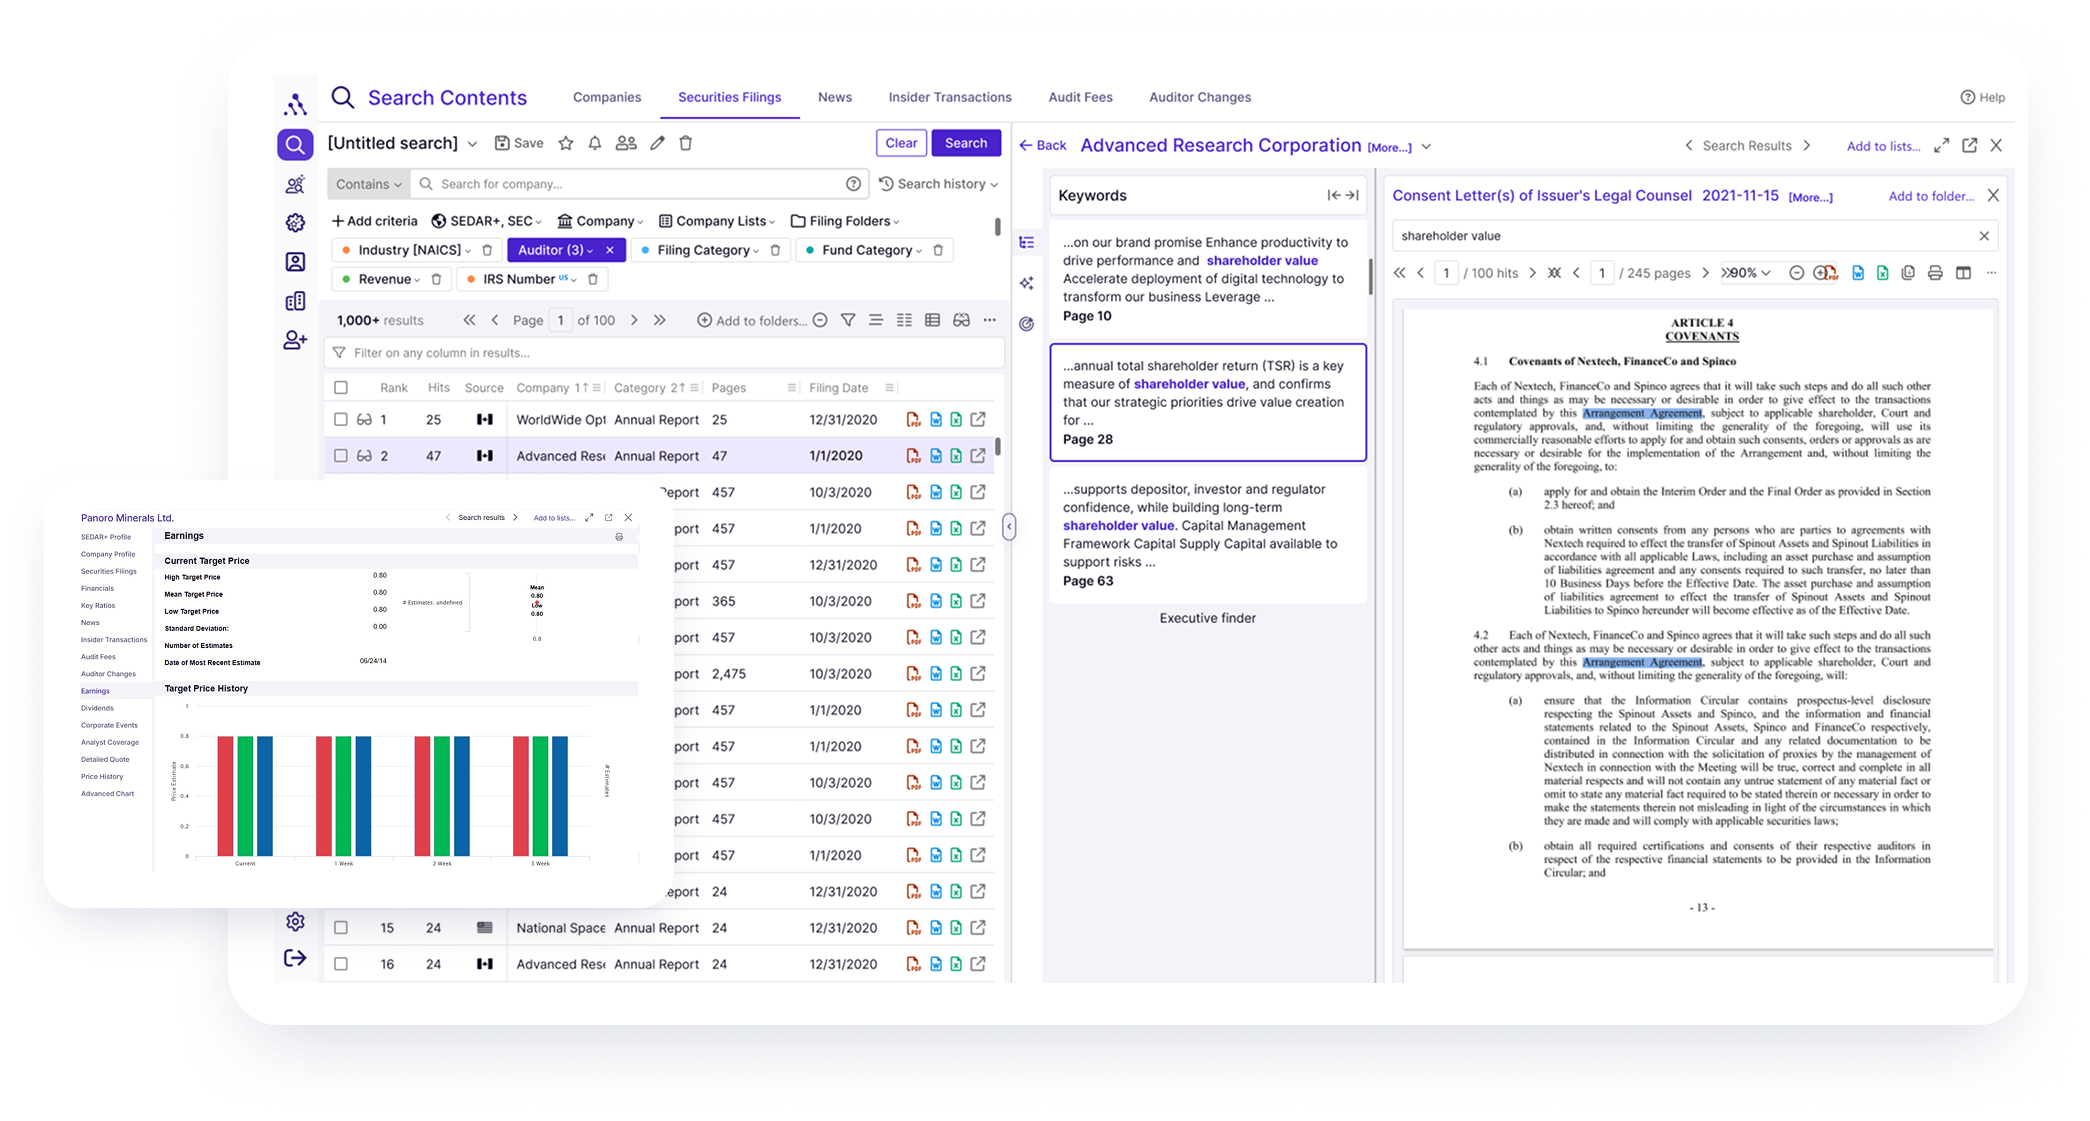
Task: Open Insider Transactions tab
Action: pyautogui.click(x=950, y=97)
